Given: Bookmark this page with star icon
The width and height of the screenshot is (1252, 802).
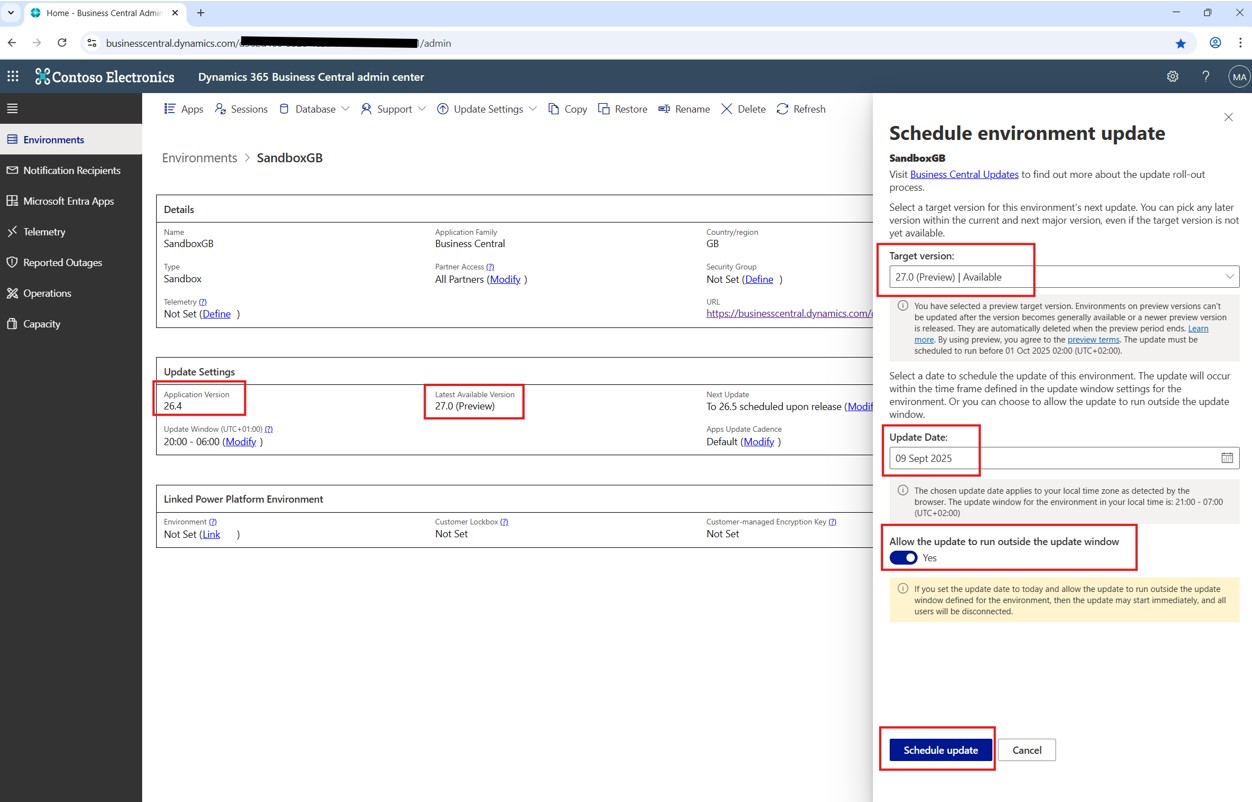Looking at the screenshot, I should point(1180,43).
